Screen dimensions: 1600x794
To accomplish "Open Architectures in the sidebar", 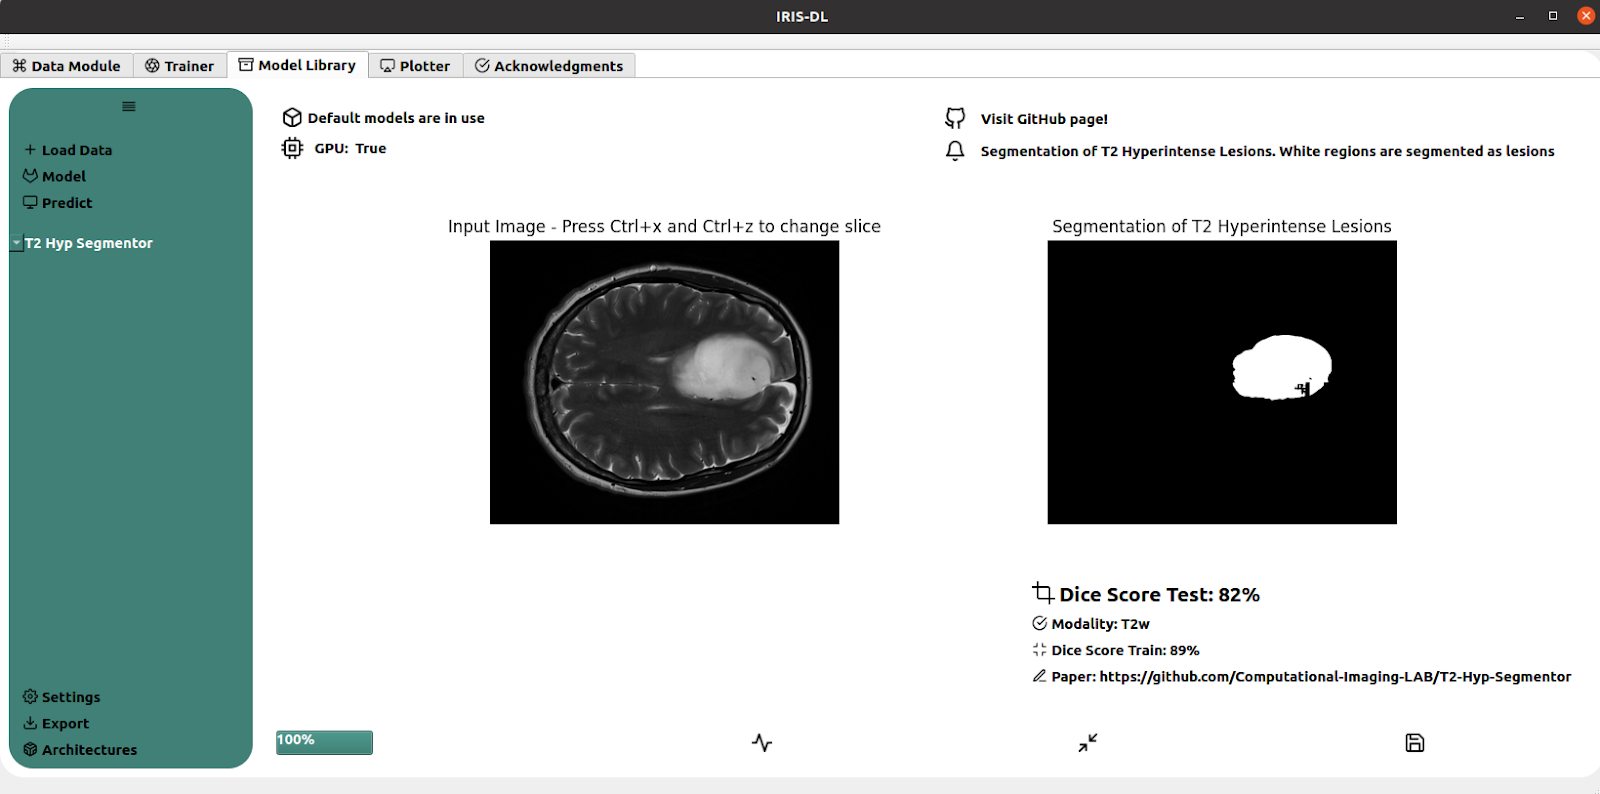I will (80, 750).
